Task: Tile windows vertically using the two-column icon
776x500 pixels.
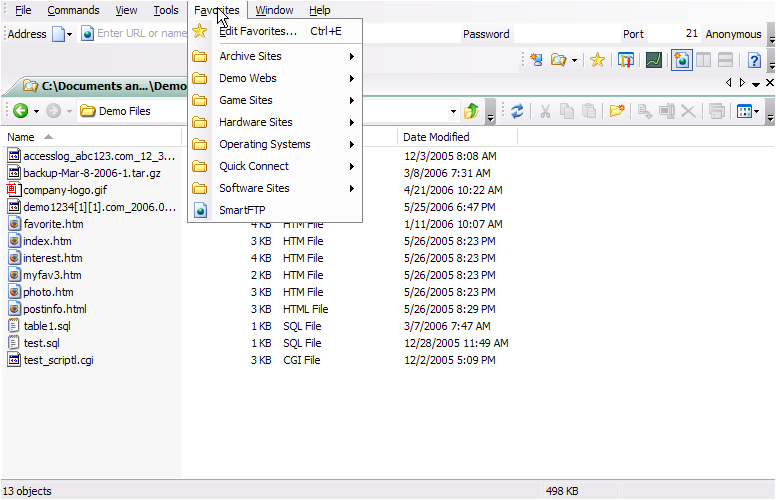Action: (703, 60)
